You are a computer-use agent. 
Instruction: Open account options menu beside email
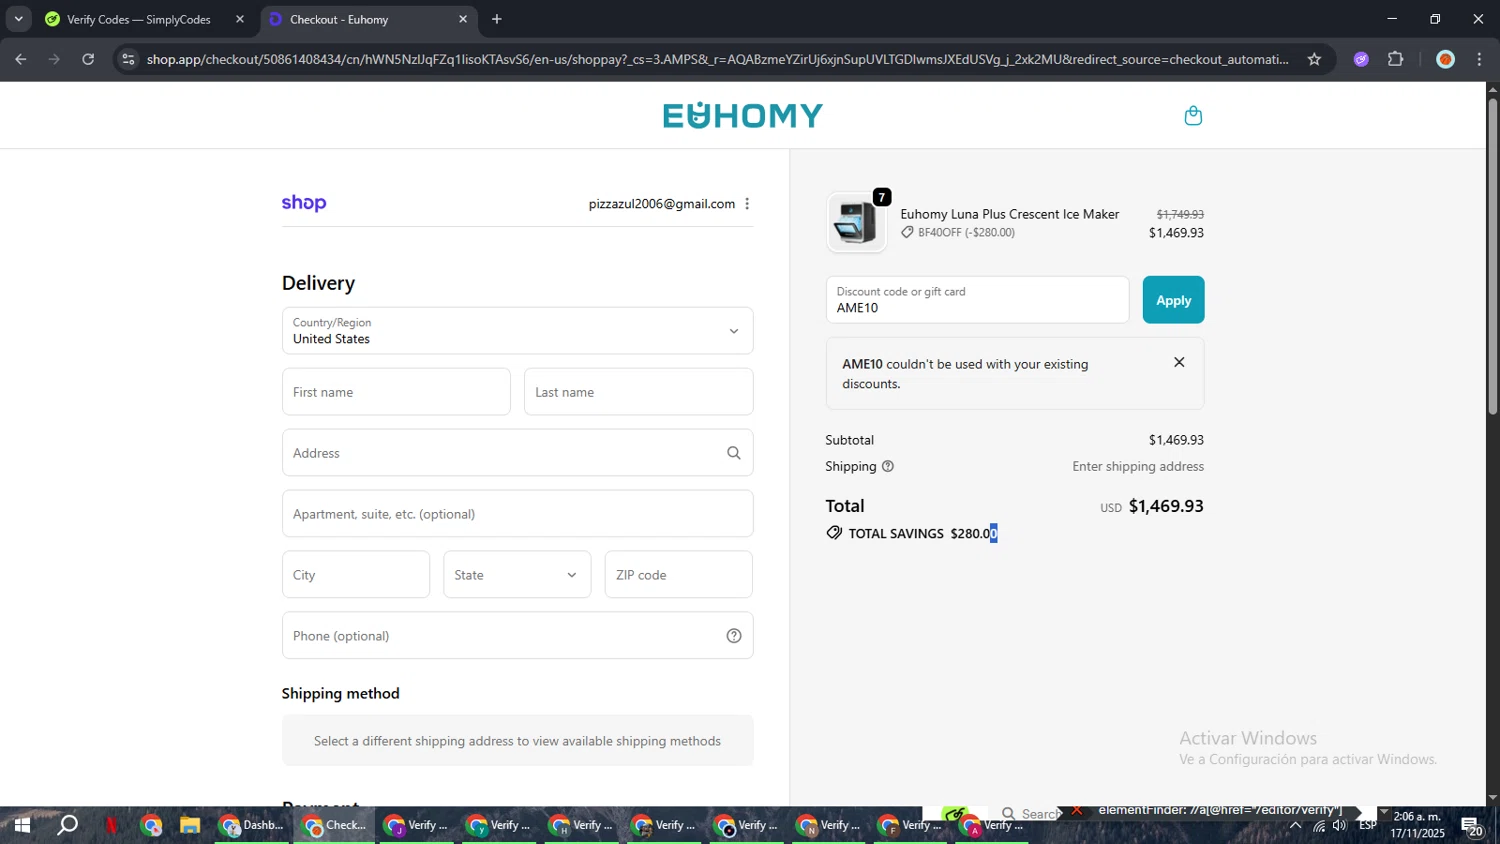point(747,204)
